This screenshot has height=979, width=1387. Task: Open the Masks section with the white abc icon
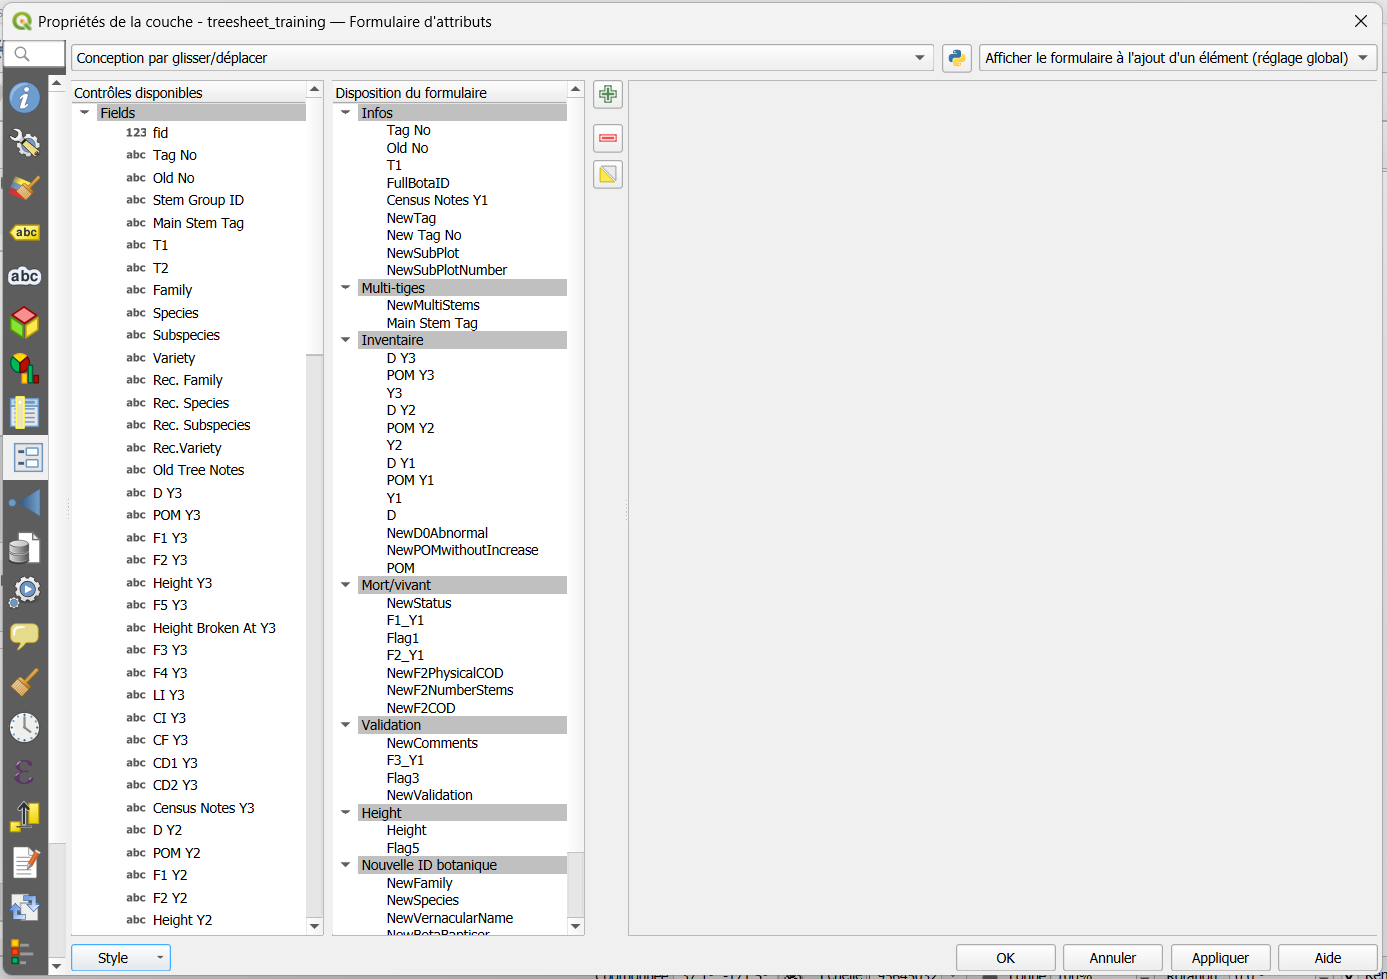pos(25,277)
